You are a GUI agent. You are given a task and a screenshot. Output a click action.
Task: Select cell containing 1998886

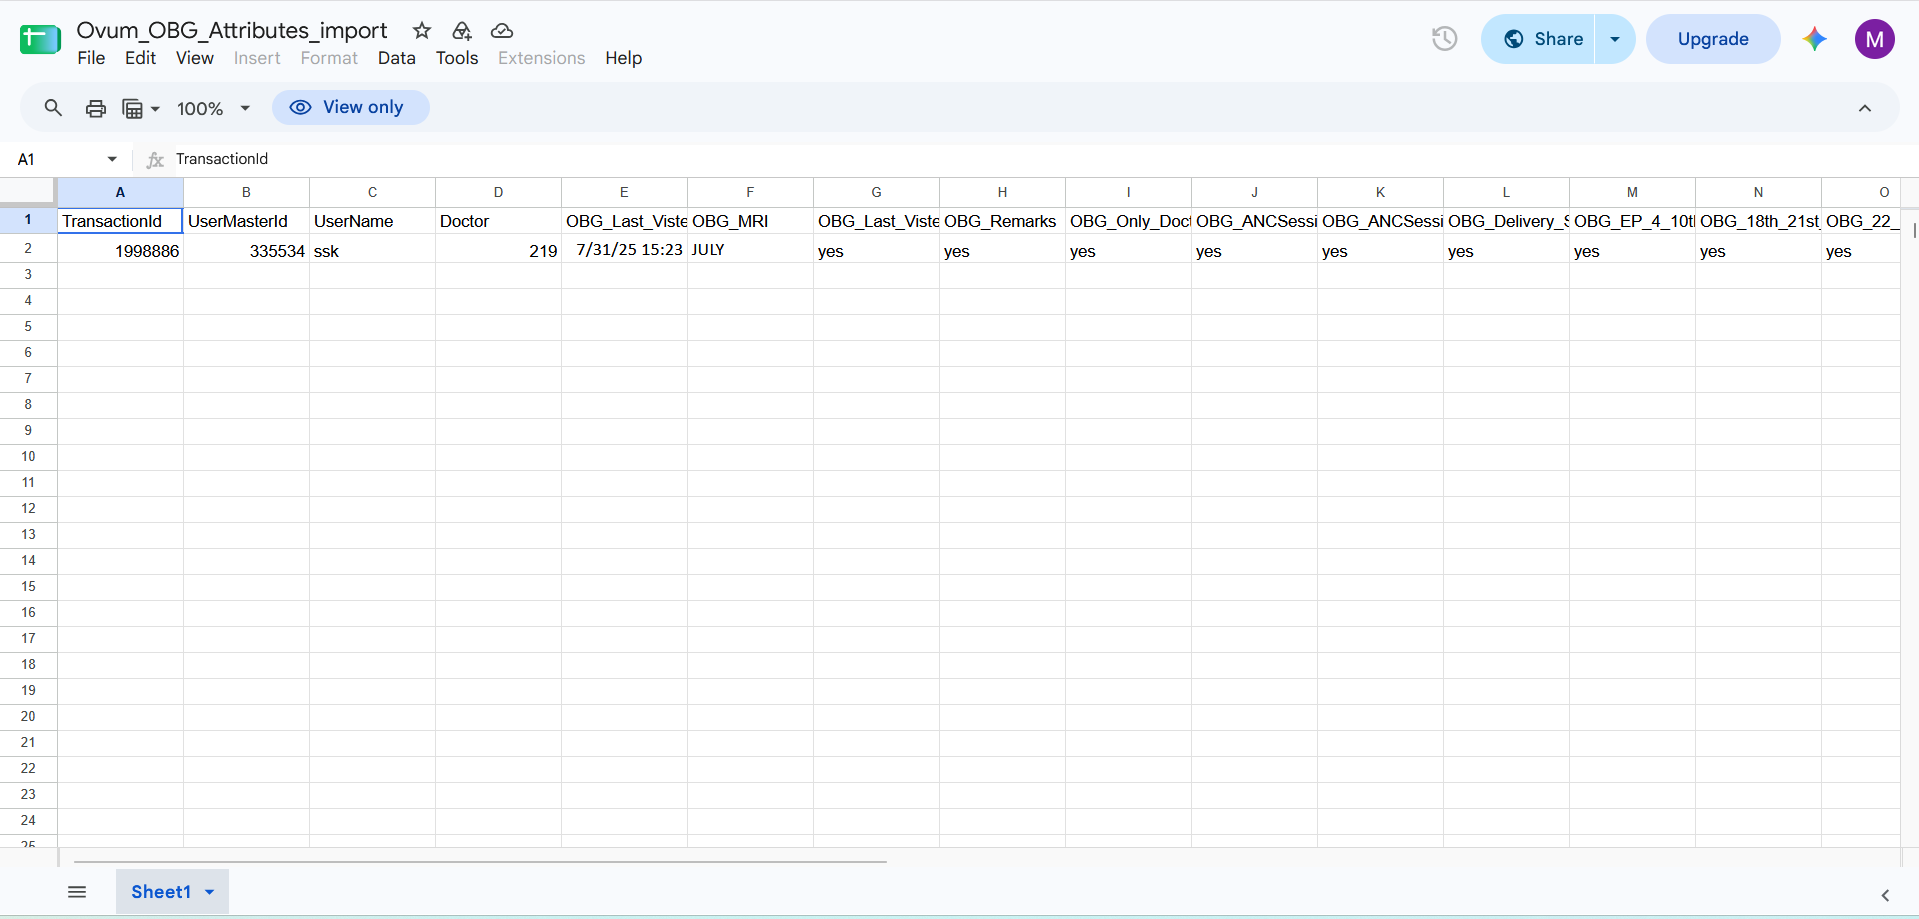(x=120, y=250)
